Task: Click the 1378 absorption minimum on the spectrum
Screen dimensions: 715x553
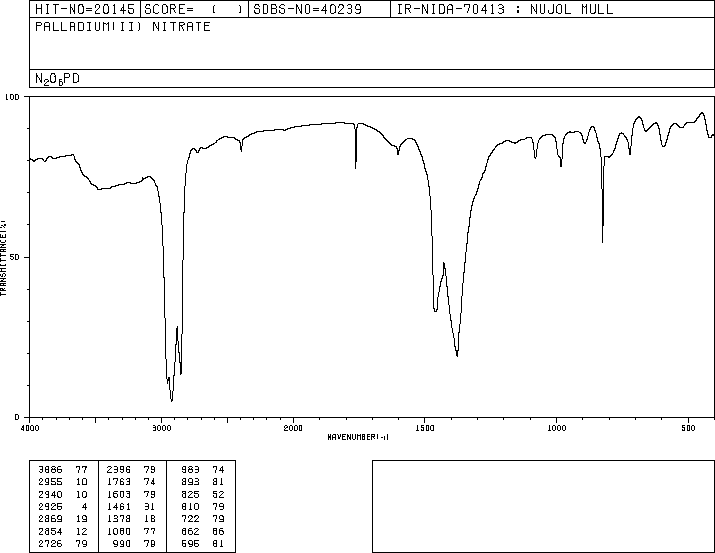Action: coord(457,355)
